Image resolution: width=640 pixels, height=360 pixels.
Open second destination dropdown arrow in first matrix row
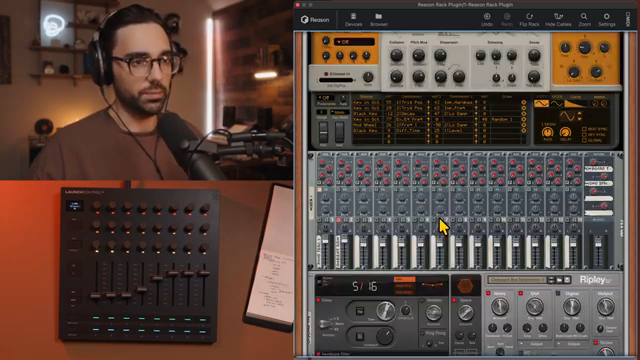[x=476, y=102]
